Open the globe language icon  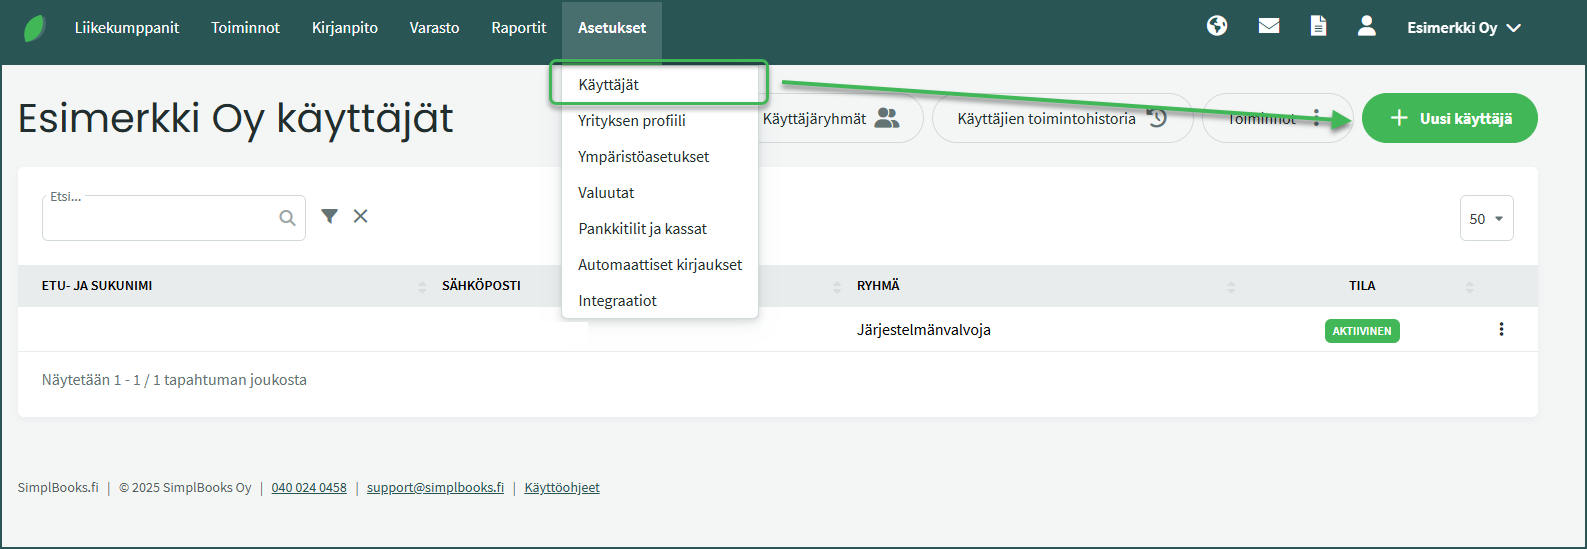coord(1217,27)
